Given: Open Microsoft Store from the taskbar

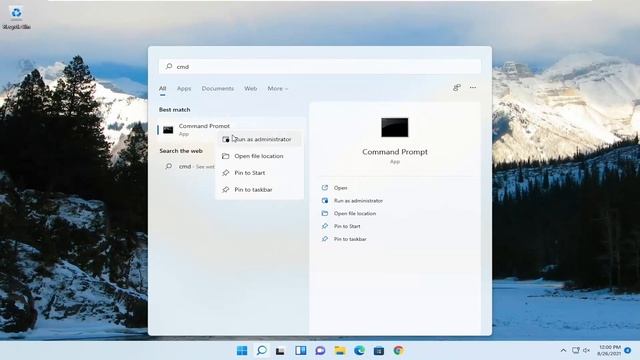Looking at the screenshot, I should click(379, 350).
